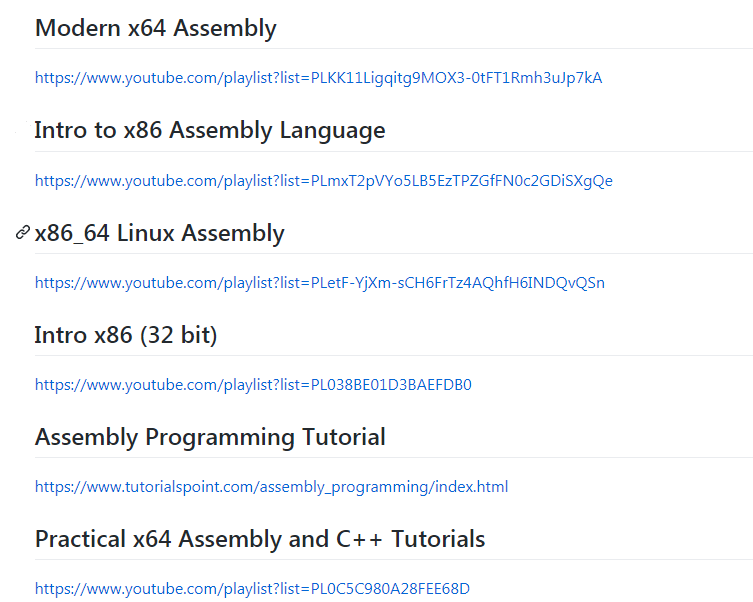The height and width of the screenshot is (602, 753).
Task: Click the Intro x86 (32 bit) heading
Action: pos(125,335)
